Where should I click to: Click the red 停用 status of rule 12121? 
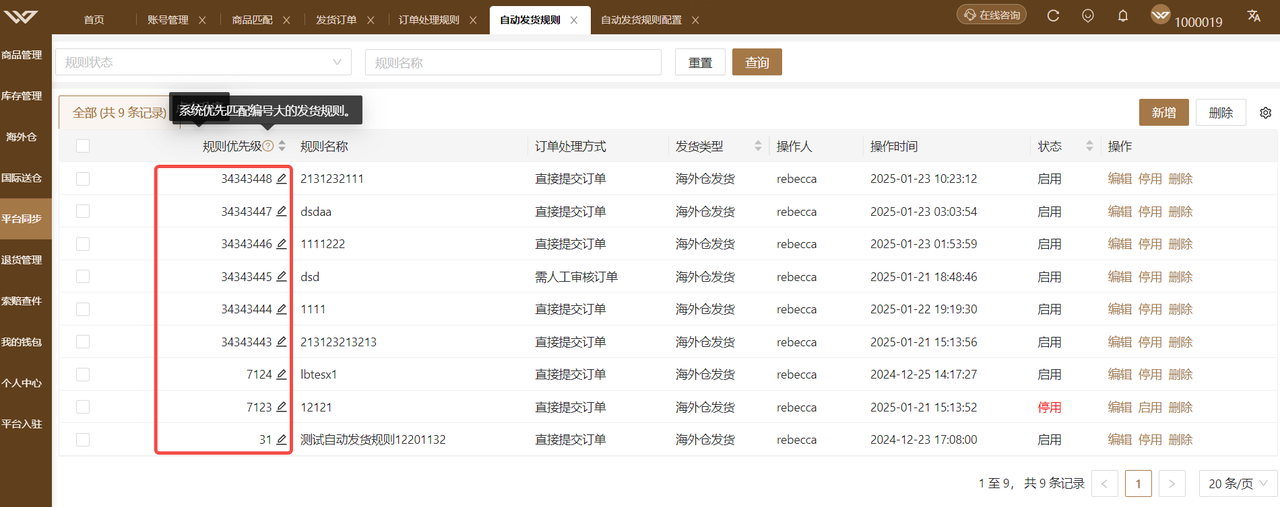click(x=1049, y=407)
